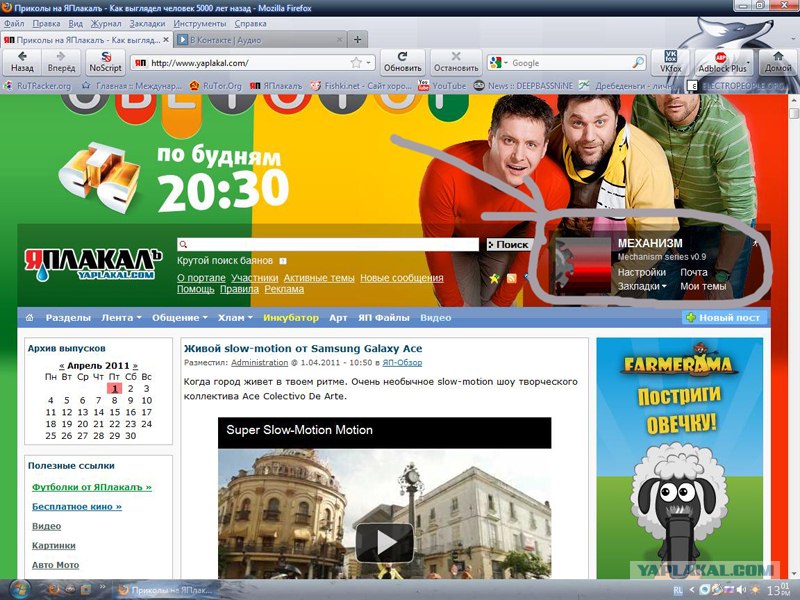Reload the page with Обновить

[403, 62]
